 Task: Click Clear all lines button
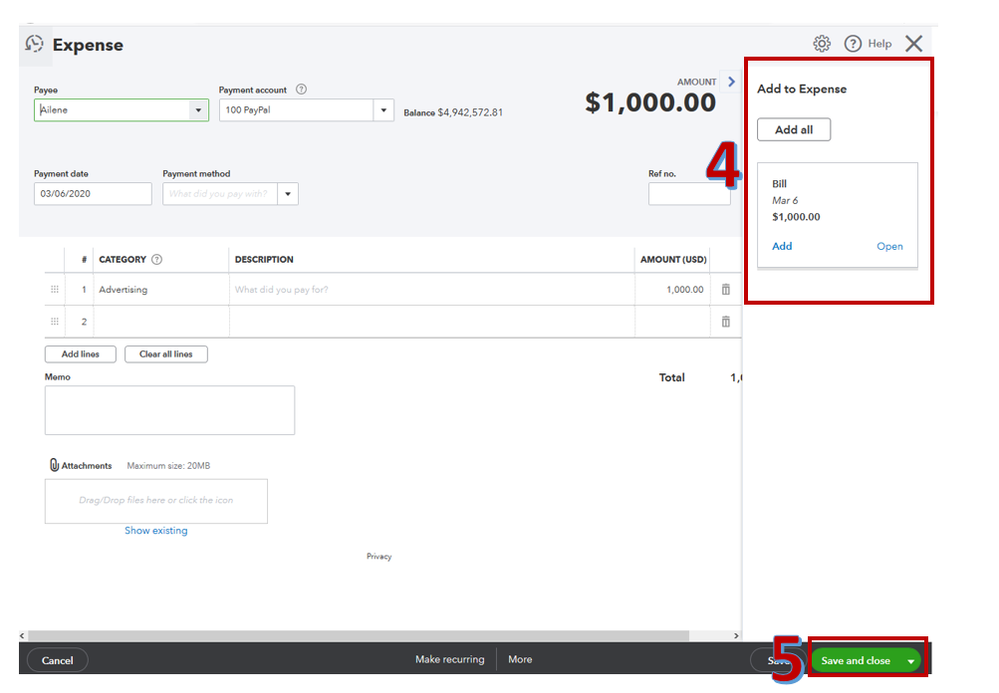click(166, 354)
